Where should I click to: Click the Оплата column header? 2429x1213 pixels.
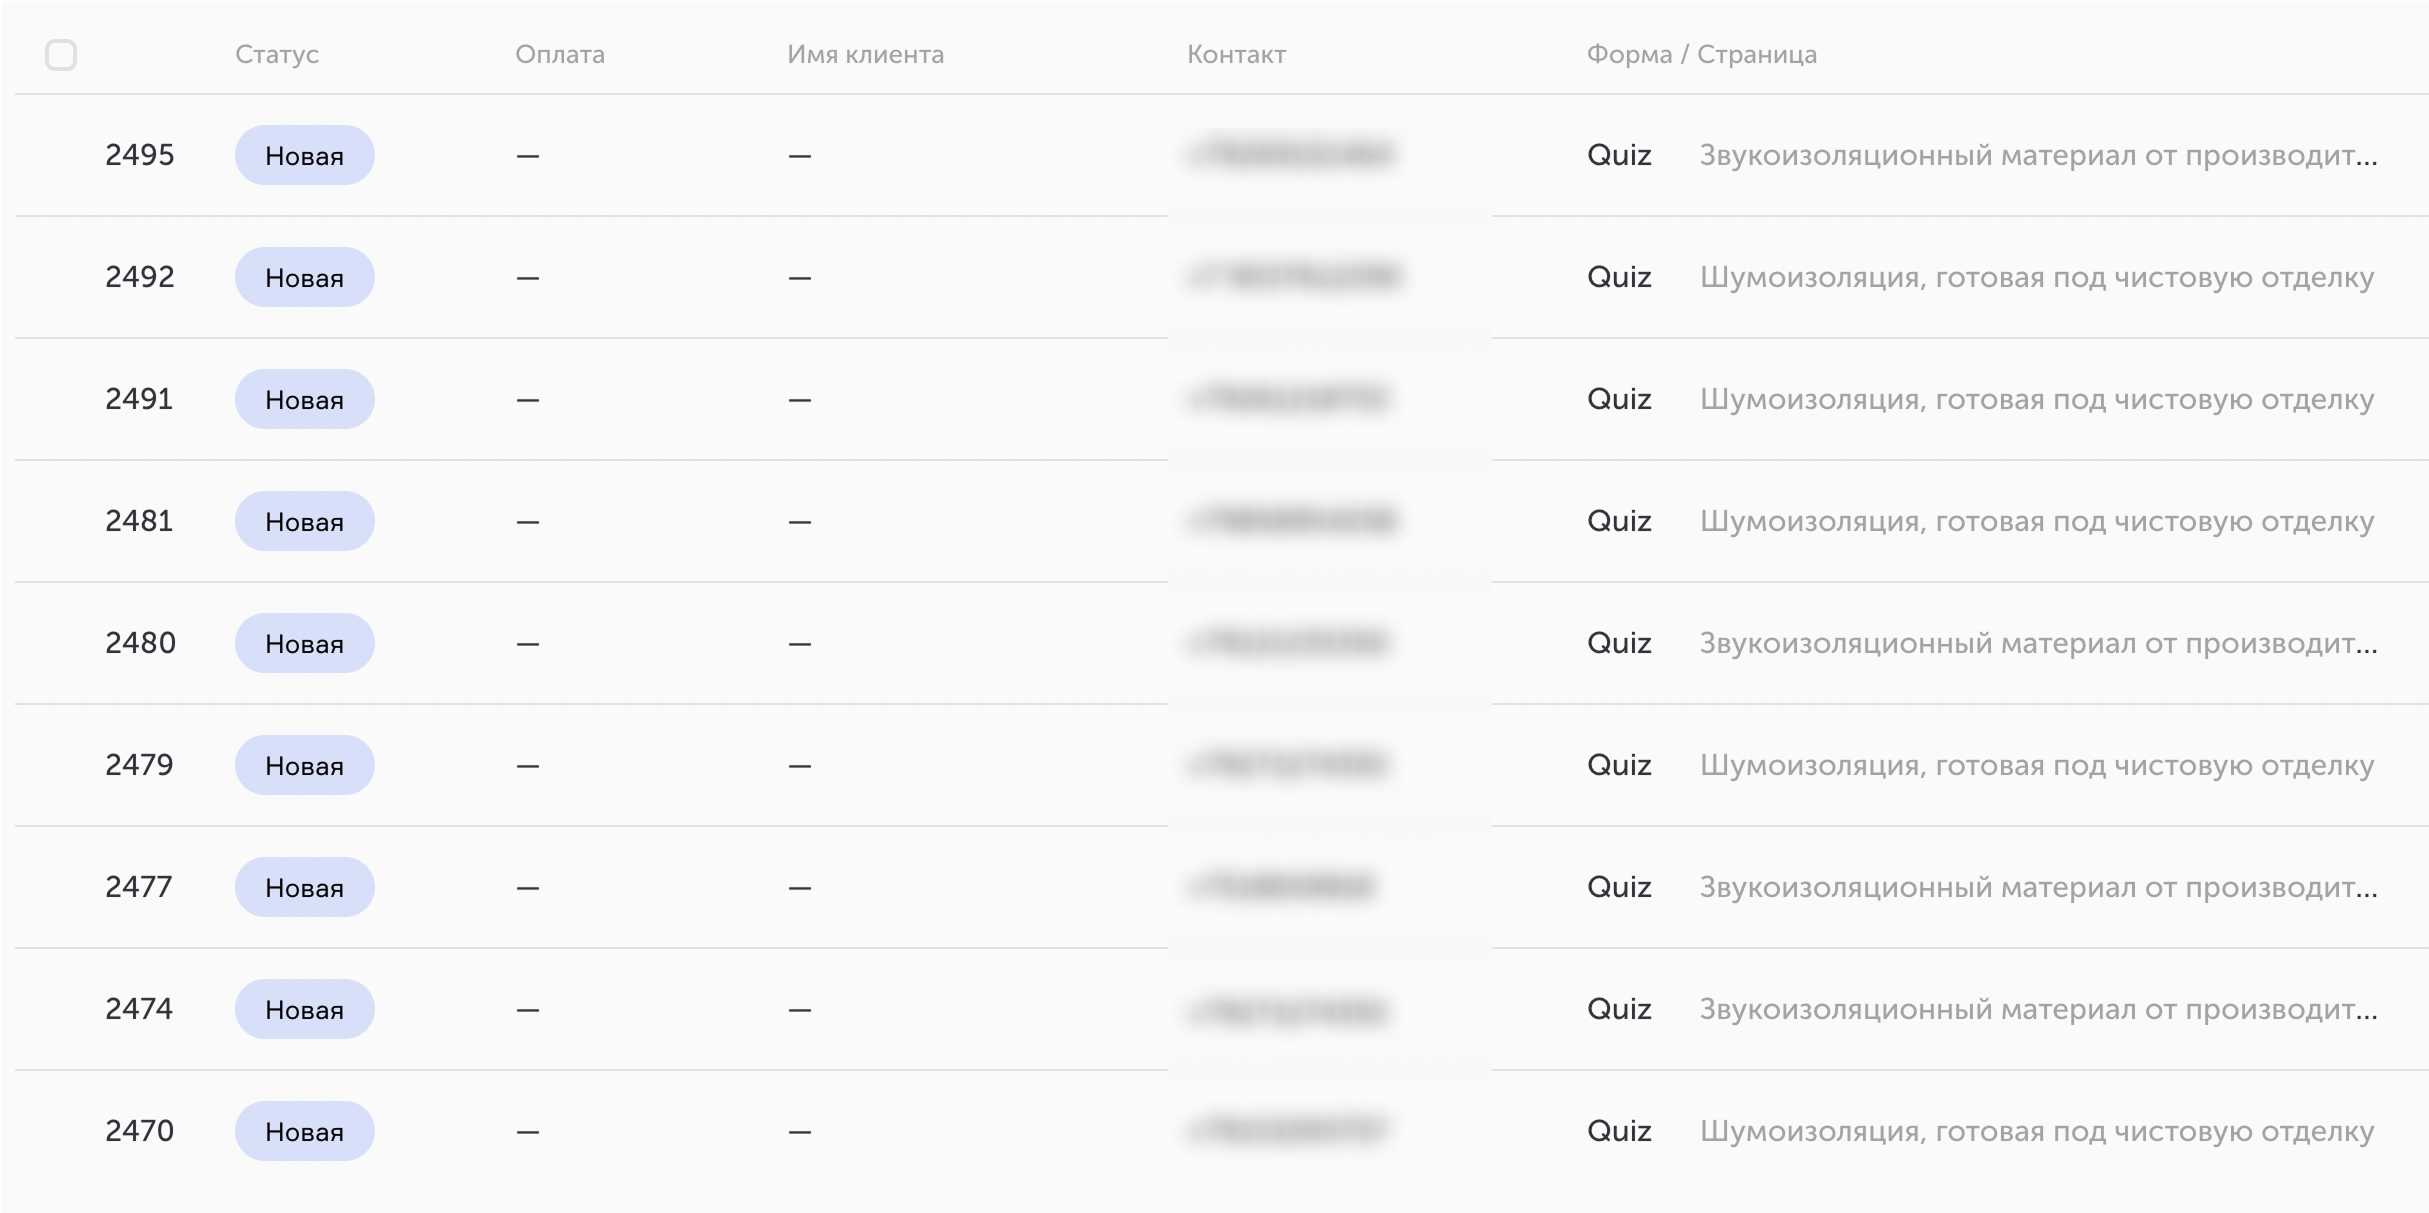560,54
